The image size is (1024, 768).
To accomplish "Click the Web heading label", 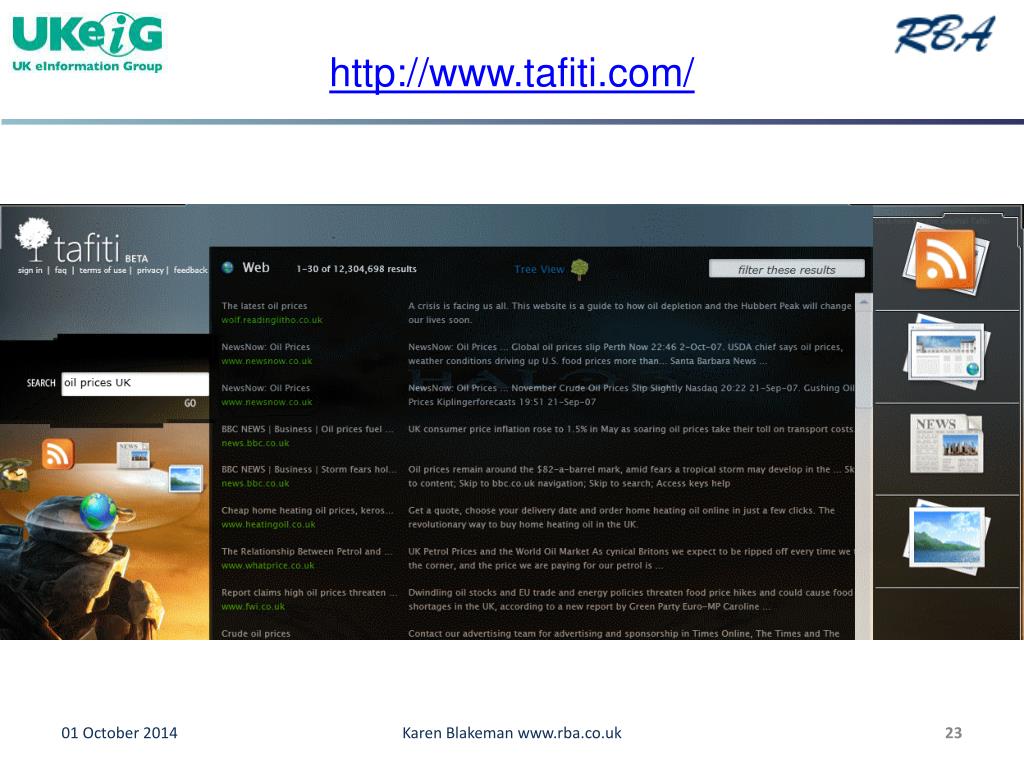I will pos(256,267).
